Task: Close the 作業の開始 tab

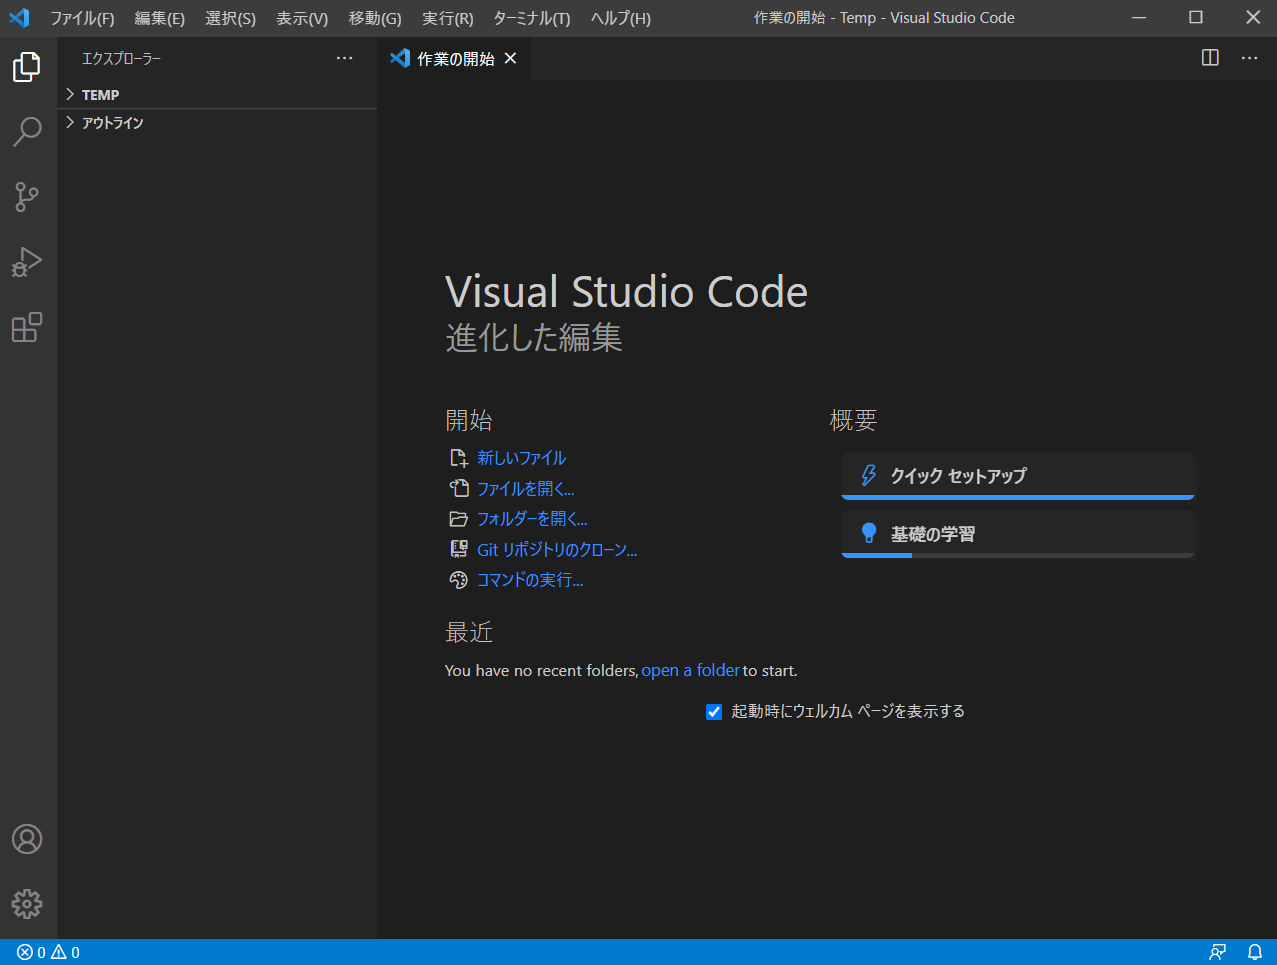Action: tap(510, 58)
